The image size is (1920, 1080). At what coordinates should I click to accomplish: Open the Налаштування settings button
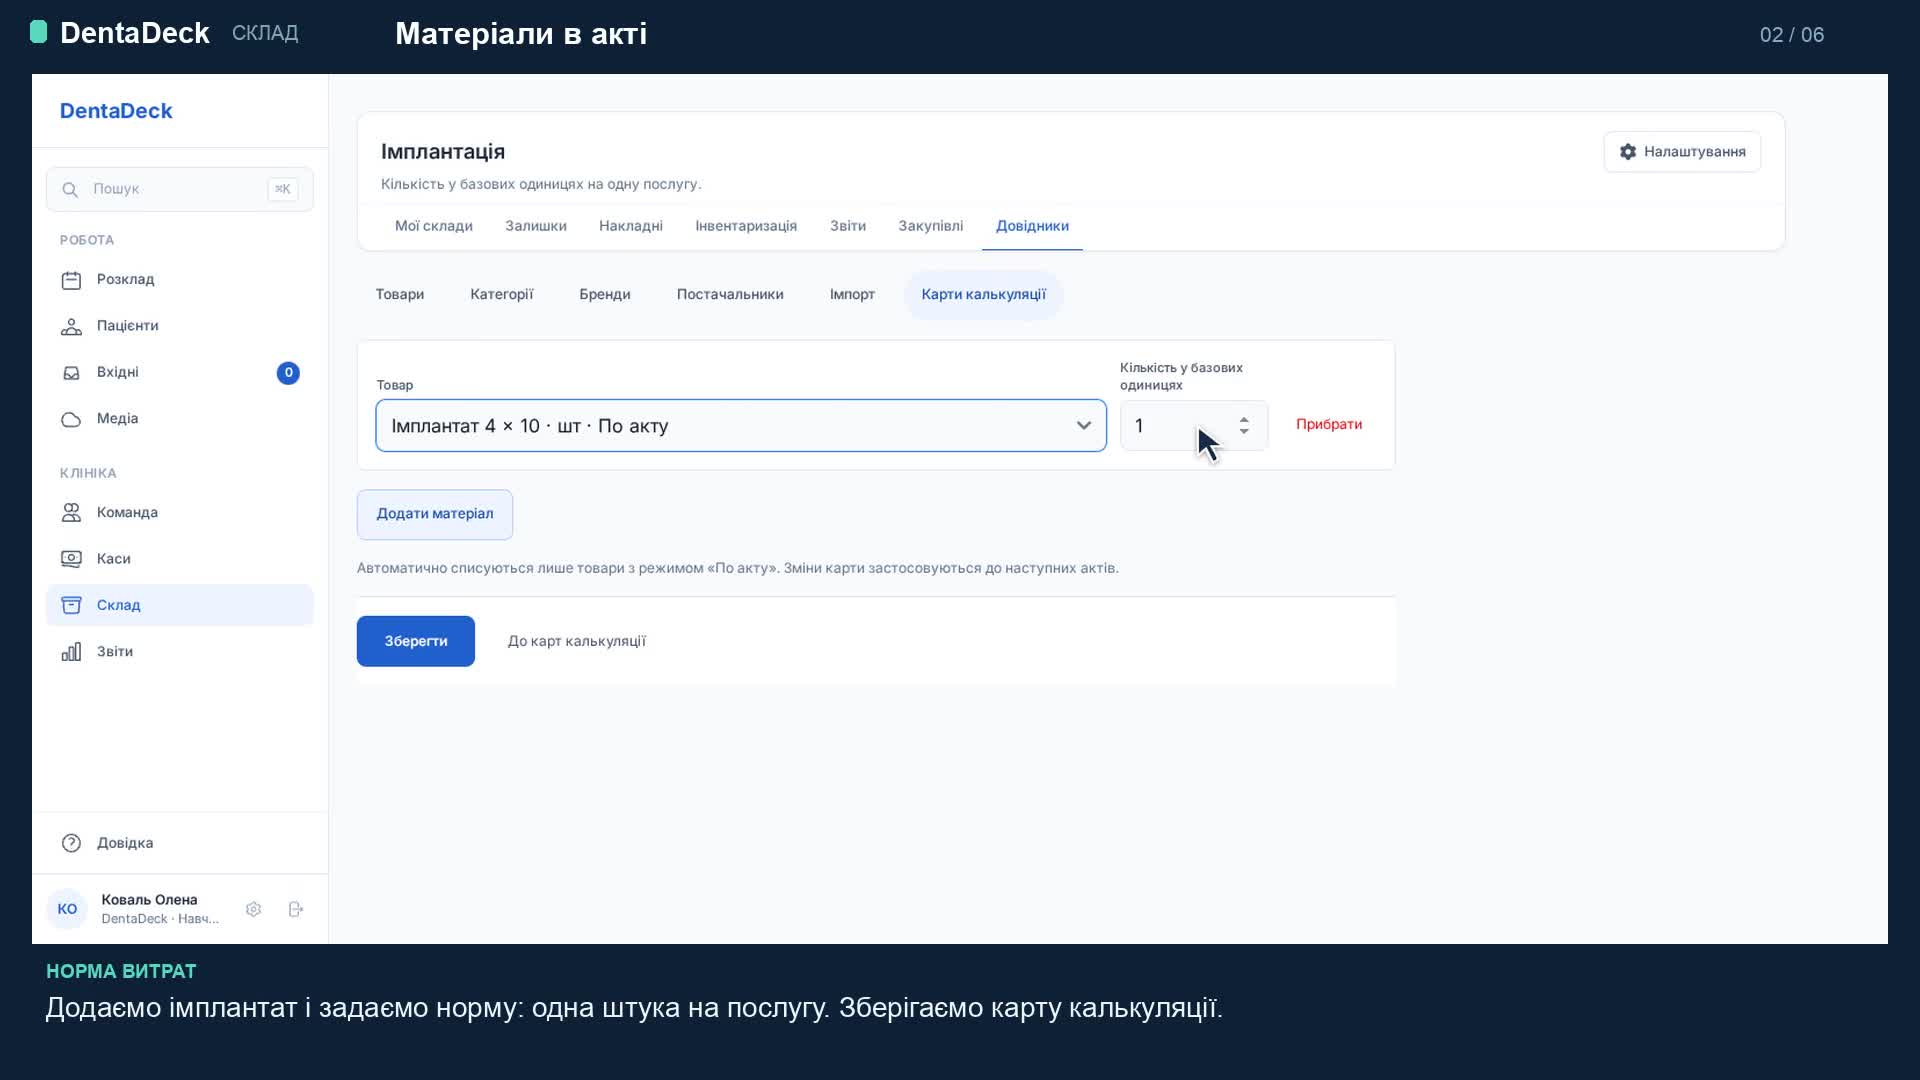point(1682,152)
